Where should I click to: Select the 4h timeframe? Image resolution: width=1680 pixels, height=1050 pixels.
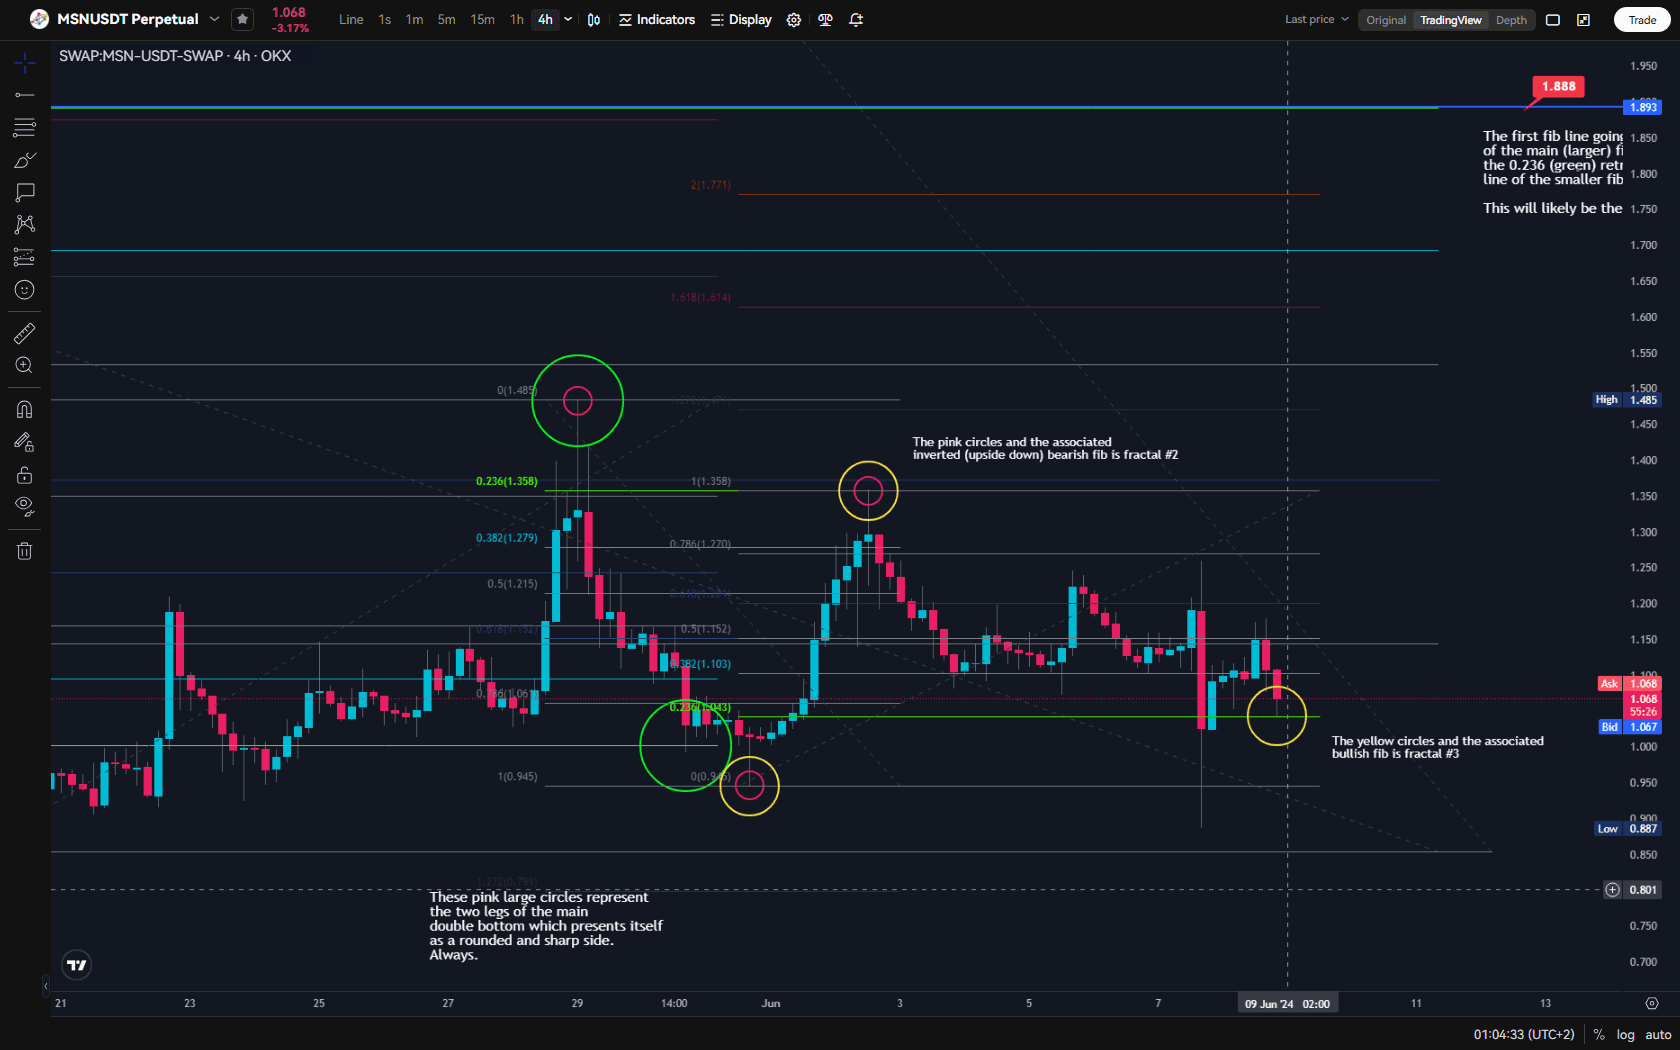545,20
